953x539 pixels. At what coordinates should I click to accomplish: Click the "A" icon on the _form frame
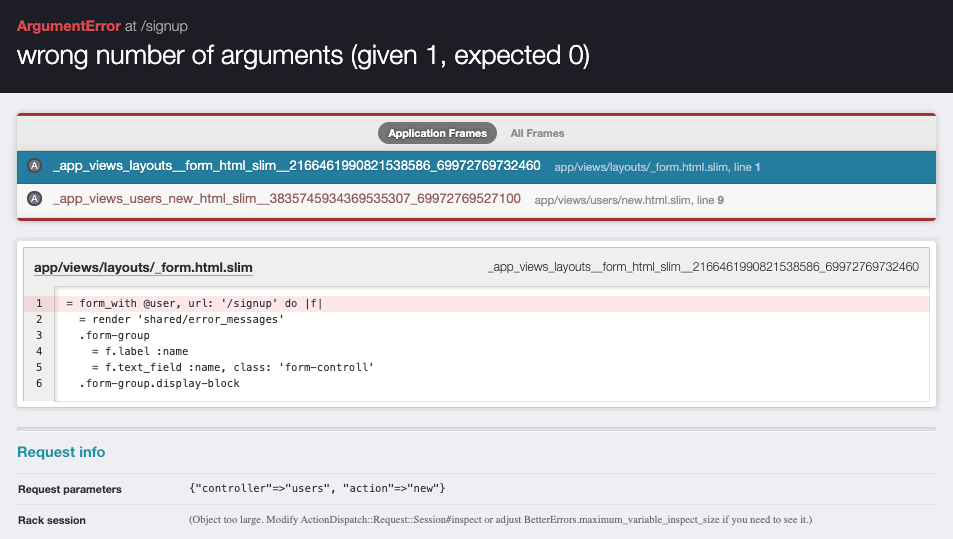[x=35, y=166]
